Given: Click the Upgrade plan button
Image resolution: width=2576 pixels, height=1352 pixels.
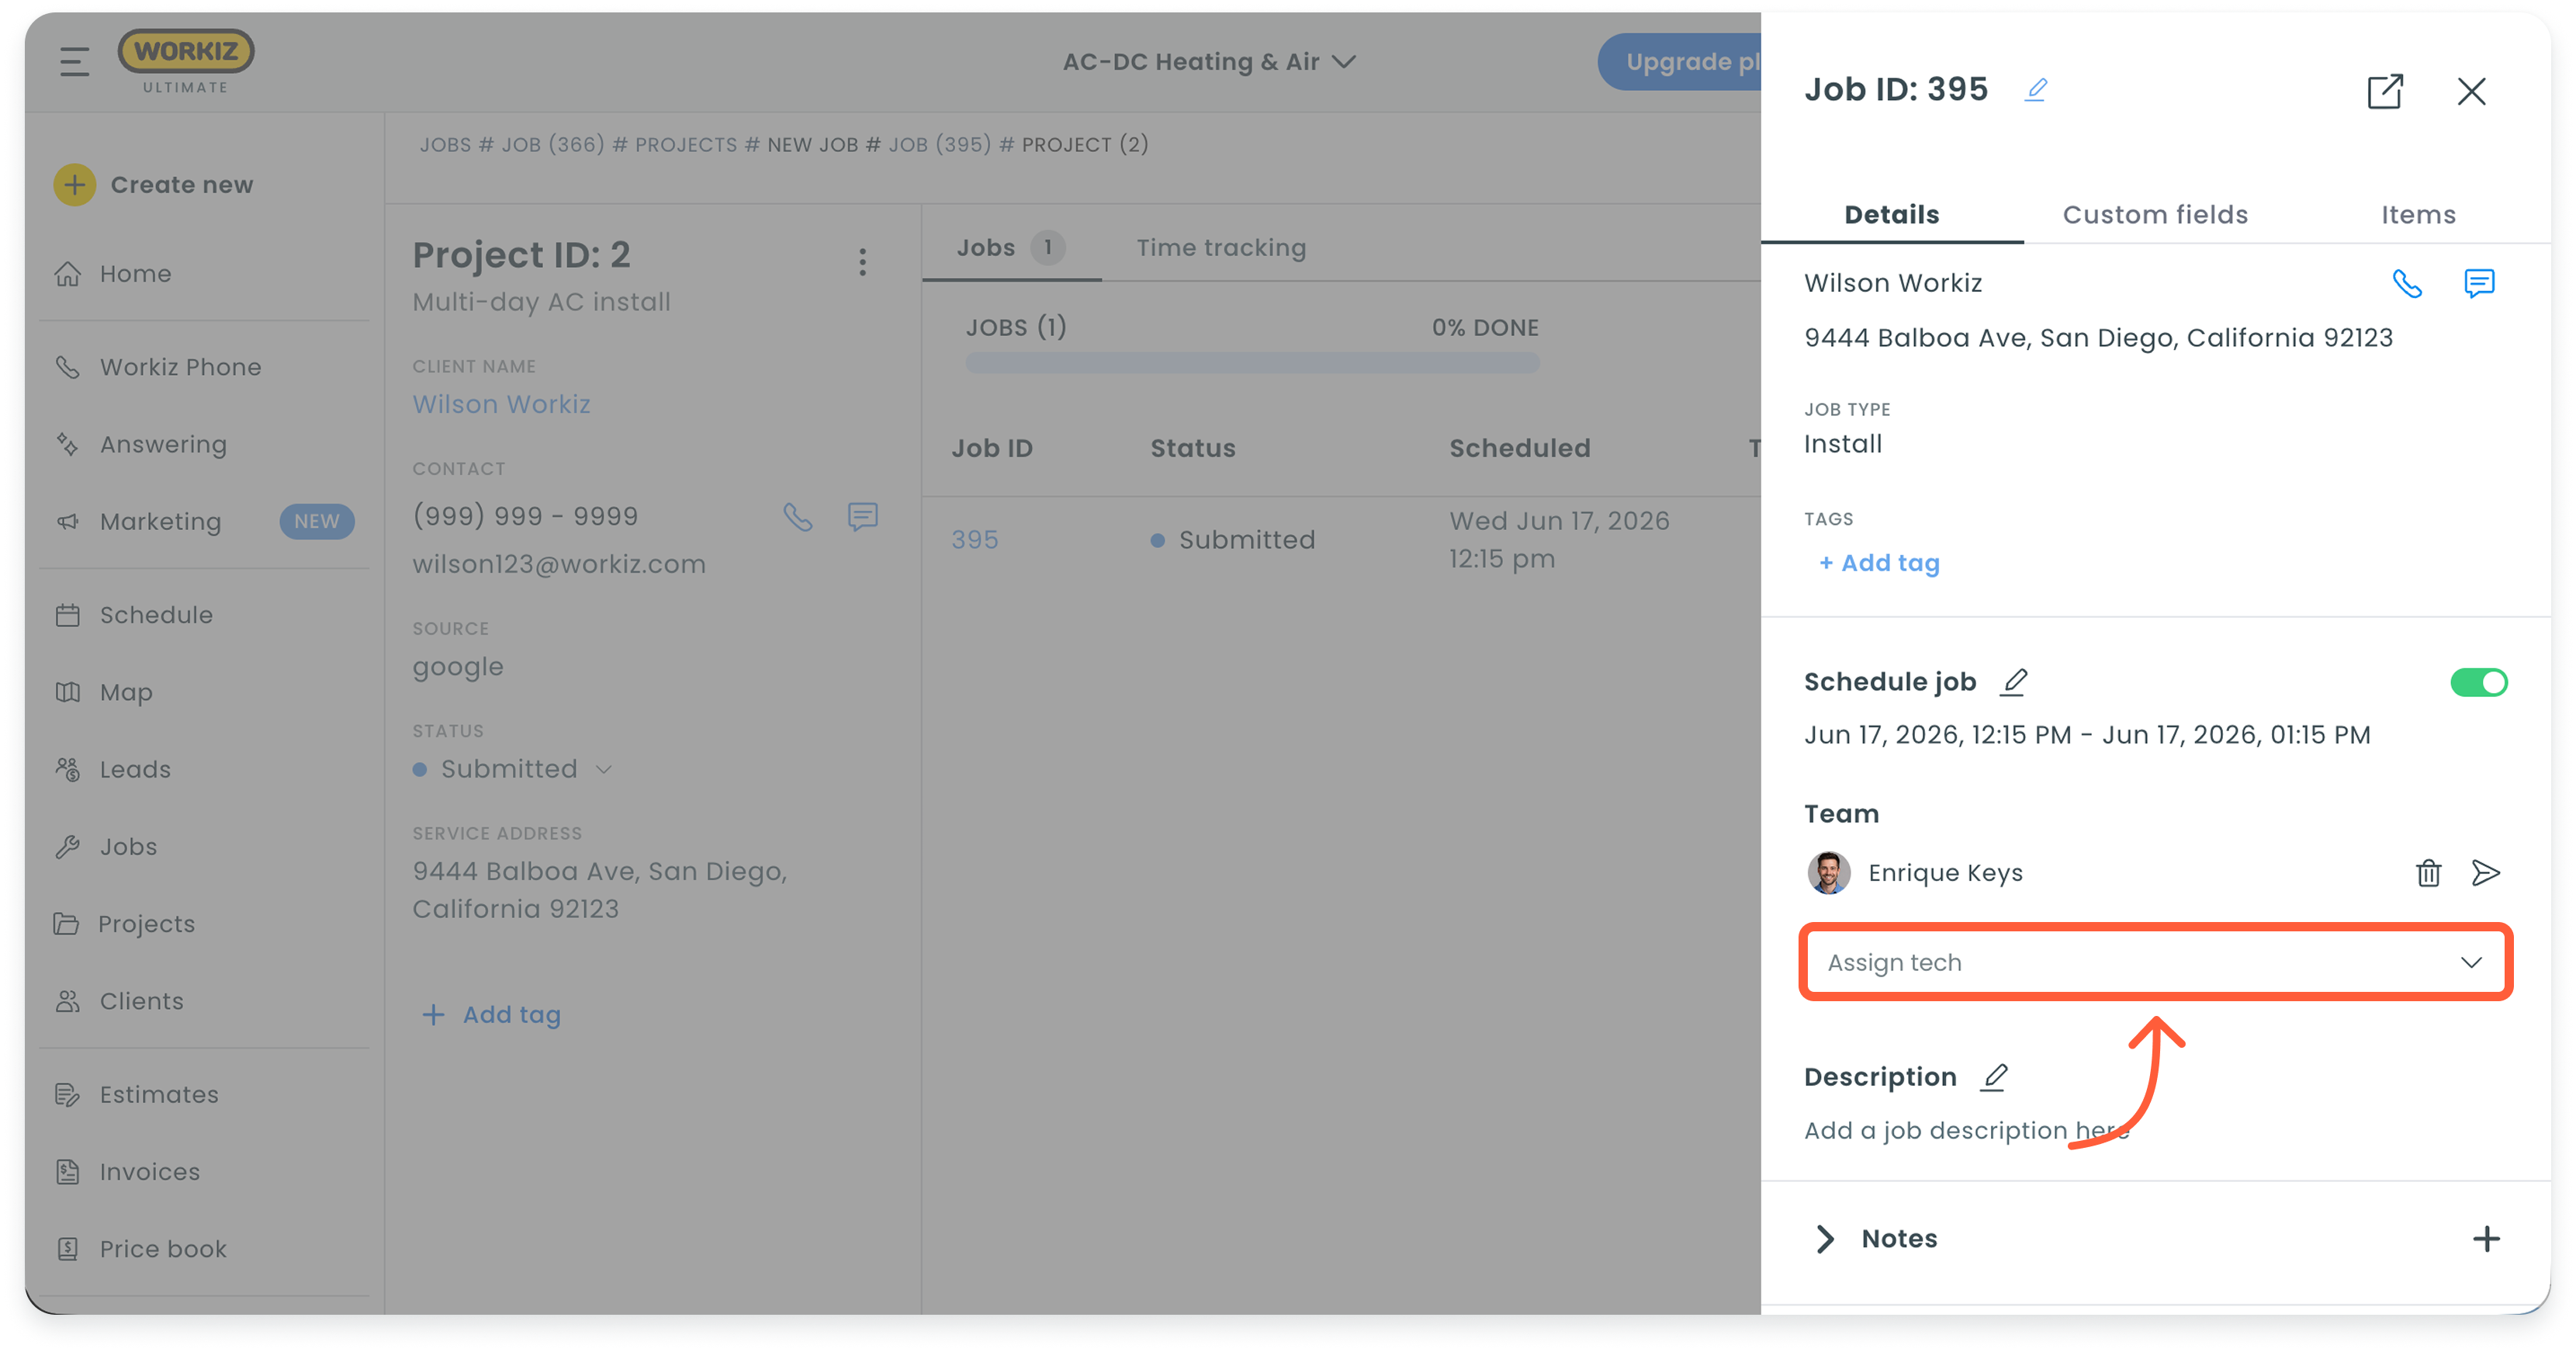Looking at the screenshot, I should coord(1680,62).
